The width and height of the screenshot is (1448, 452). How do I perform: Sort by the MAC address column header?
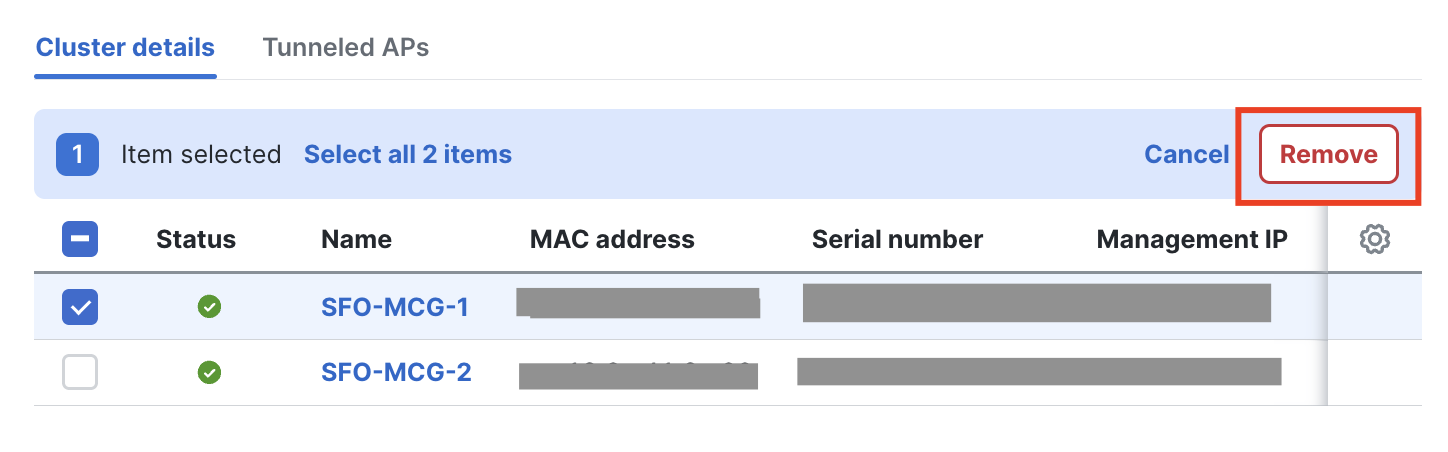click(x=612, y=240)
